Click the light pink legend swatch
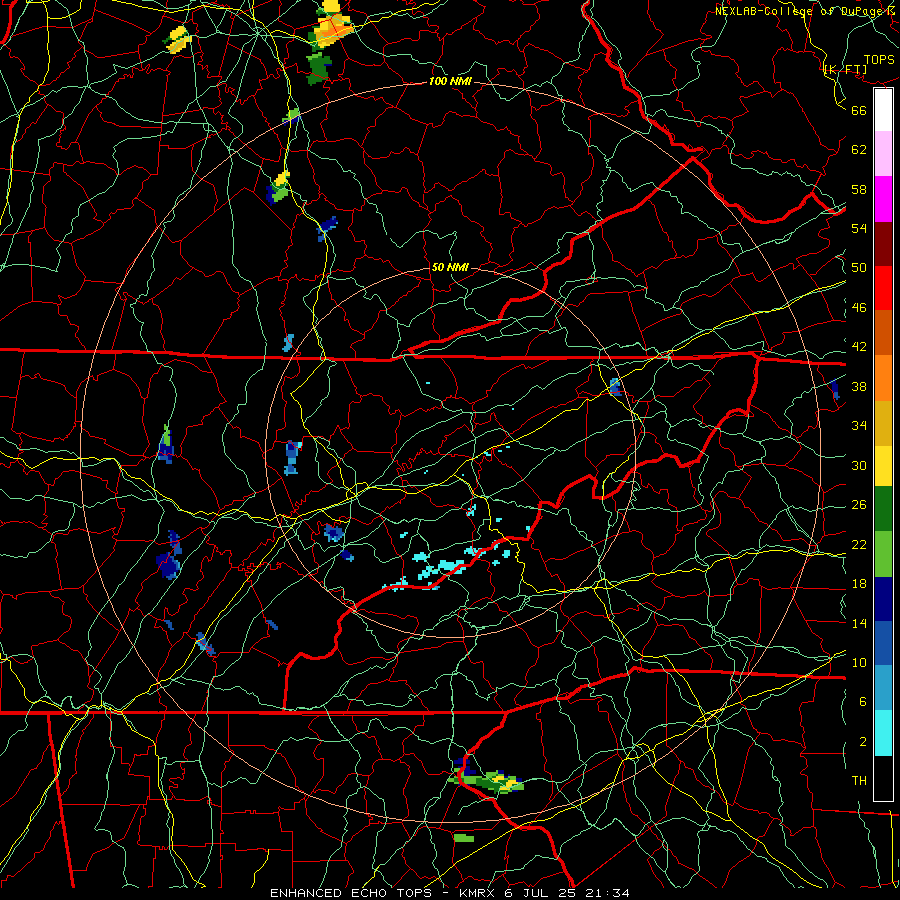Image resolution: width=900 pixels, height=900 pixels. point(883,154)
